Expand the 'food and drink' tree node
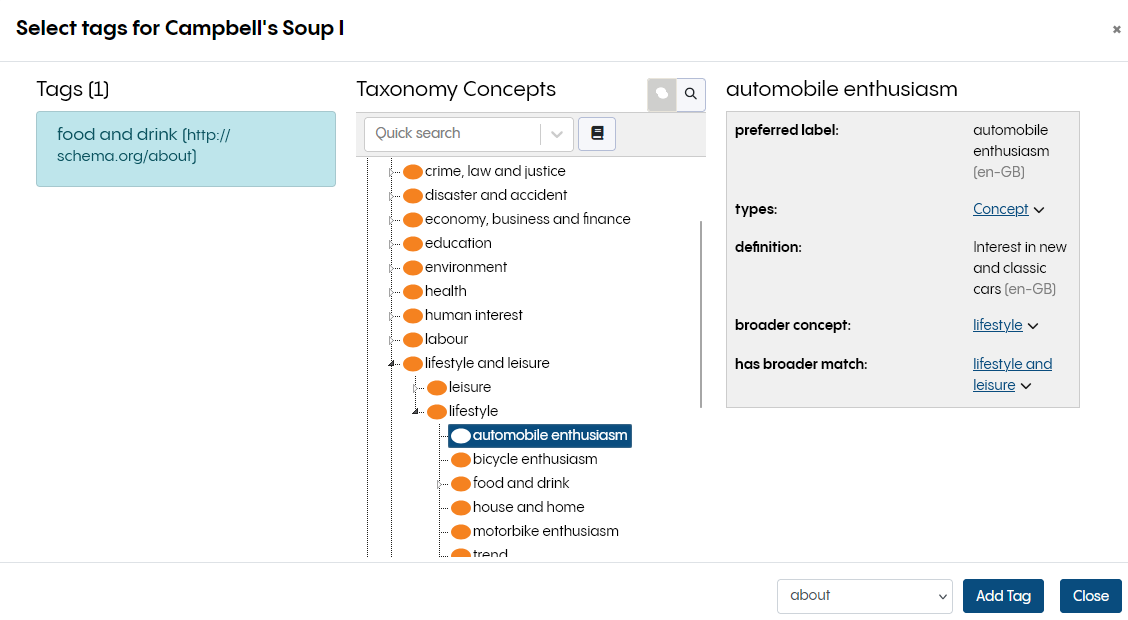This screenshot has width=1128, height=620. pyautogui.click(x=441, y=484)
